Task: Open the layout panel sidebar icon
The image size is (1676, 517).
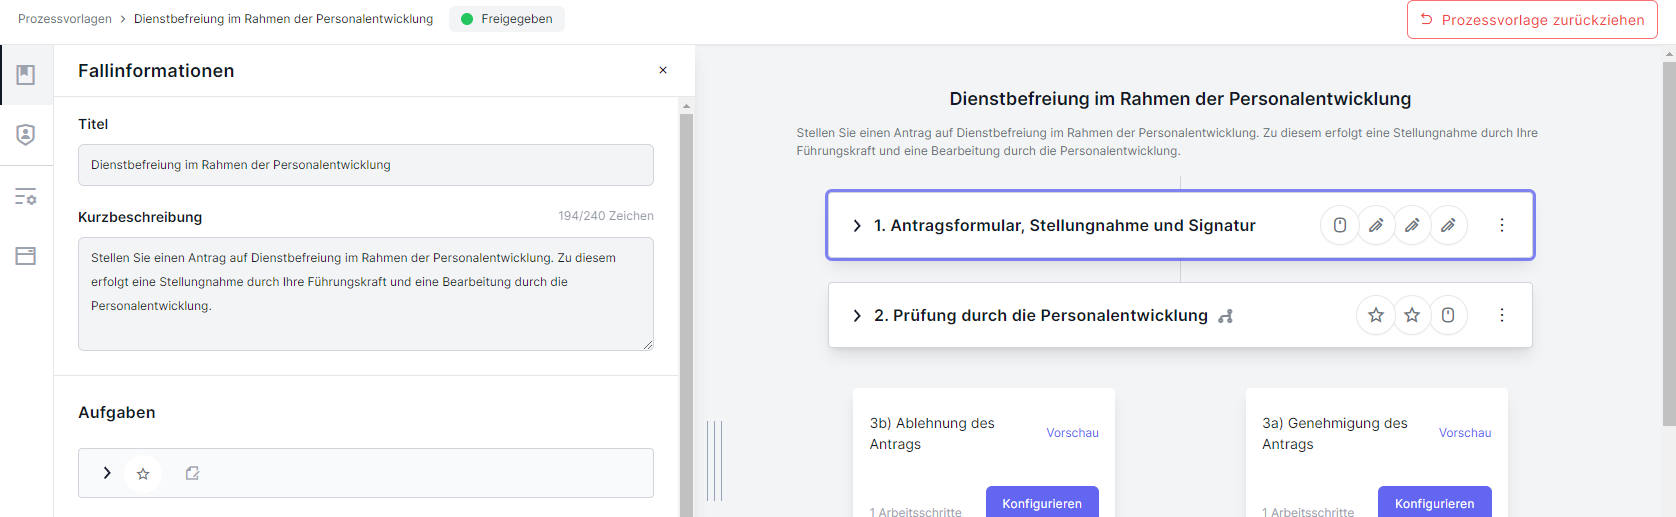Action: 26,256
